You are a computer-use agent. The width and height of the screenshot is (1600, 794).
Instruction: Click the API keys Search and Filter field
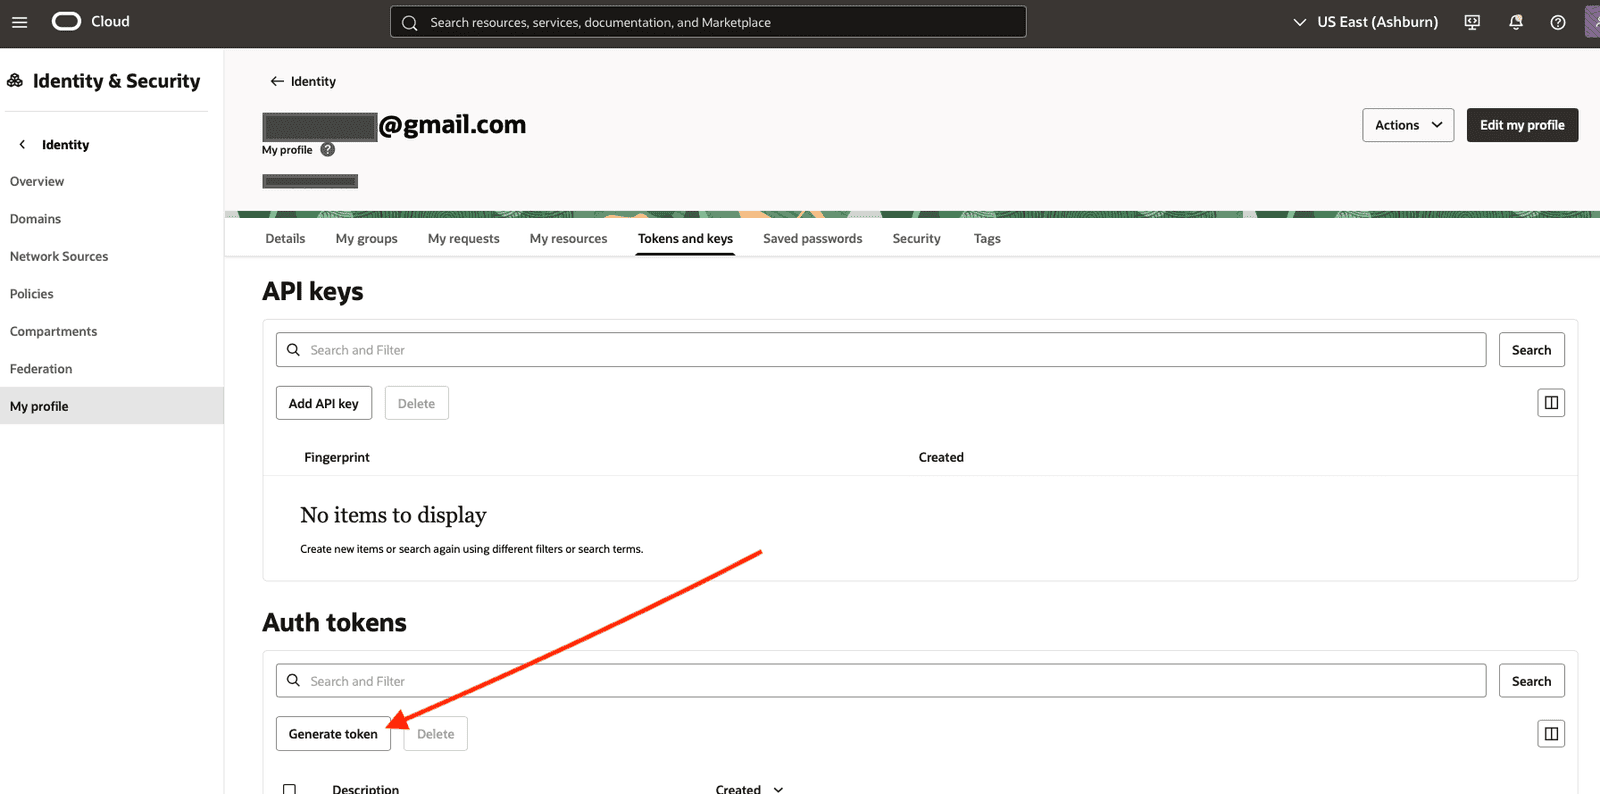tap(880, 350)
